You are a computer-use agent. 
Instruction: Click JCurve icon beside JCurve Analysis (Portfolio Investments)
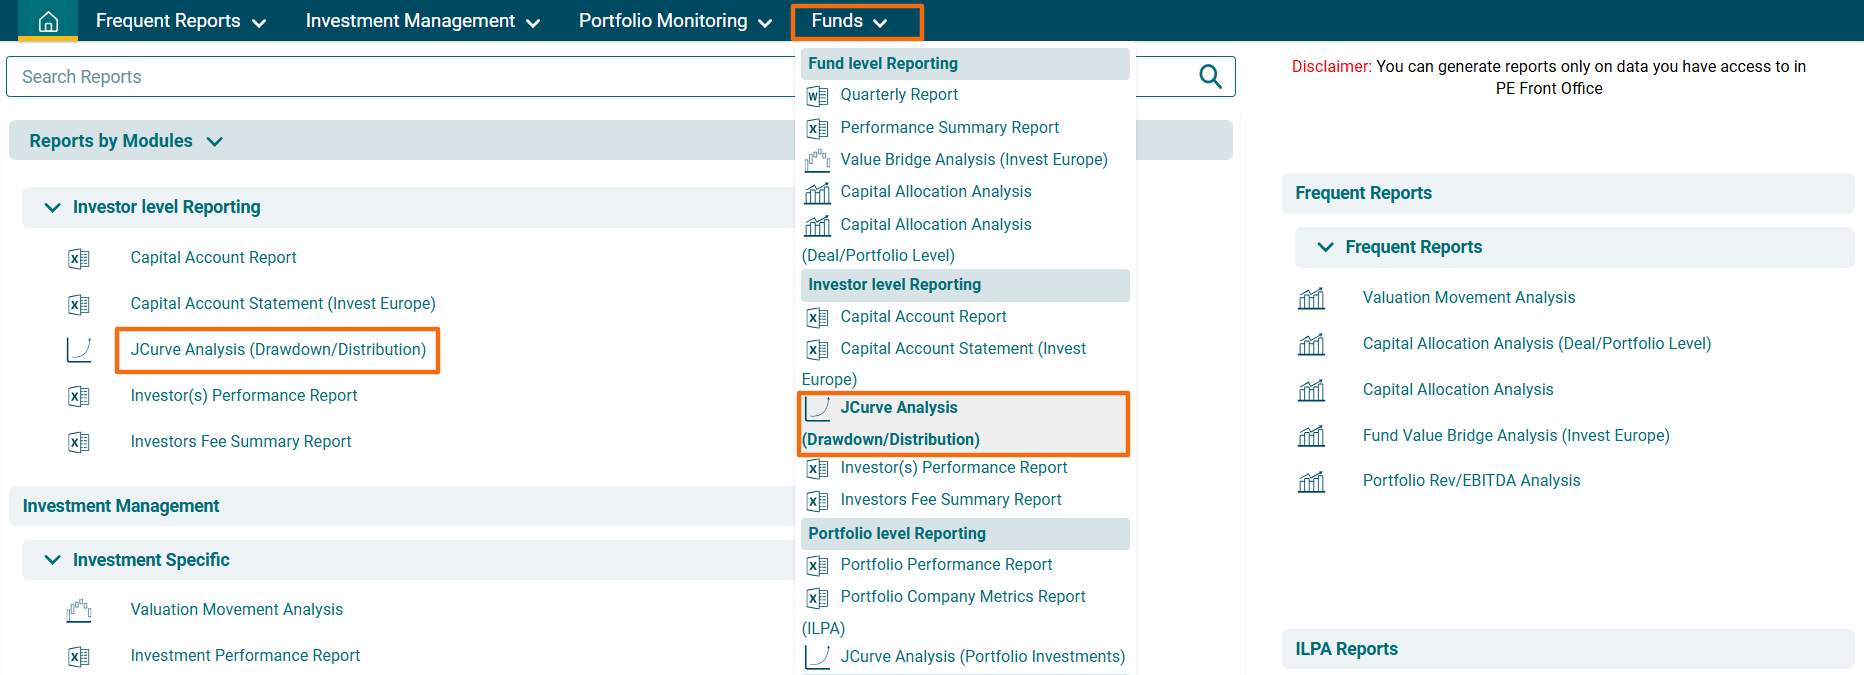coord(817,657)
